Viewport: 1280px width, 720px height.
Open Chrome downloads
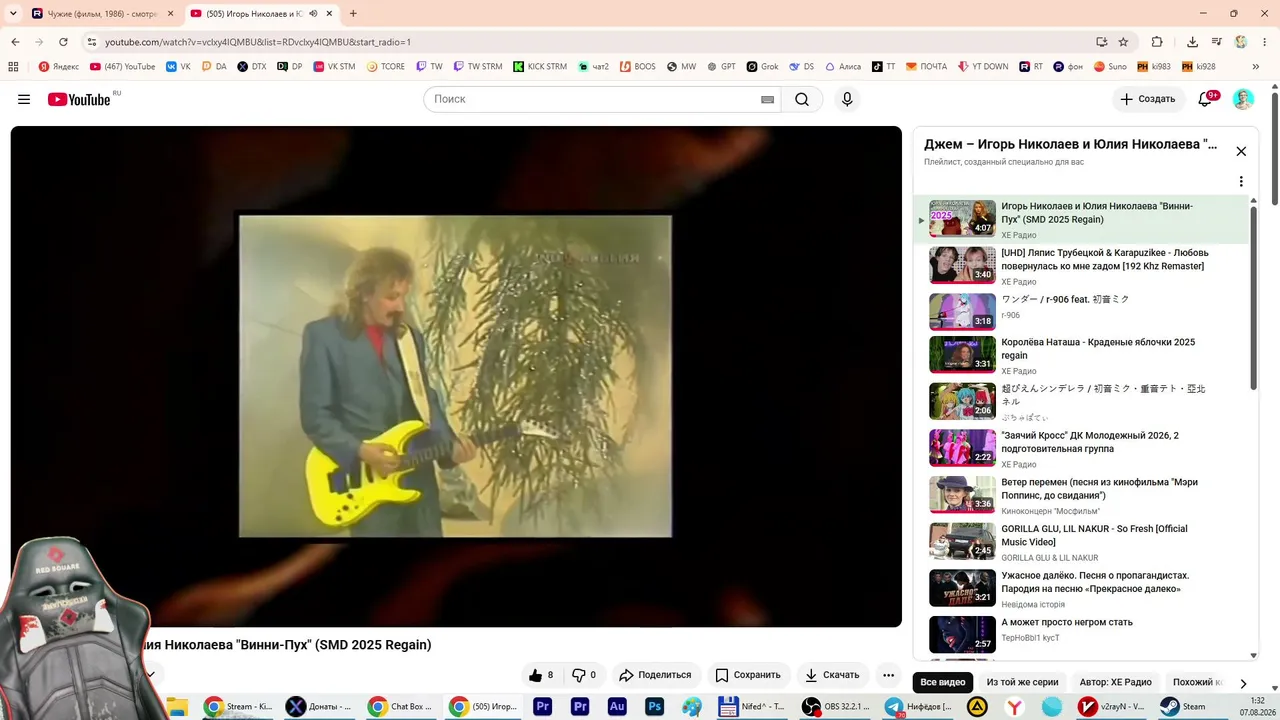click(x=1192, y=42)
